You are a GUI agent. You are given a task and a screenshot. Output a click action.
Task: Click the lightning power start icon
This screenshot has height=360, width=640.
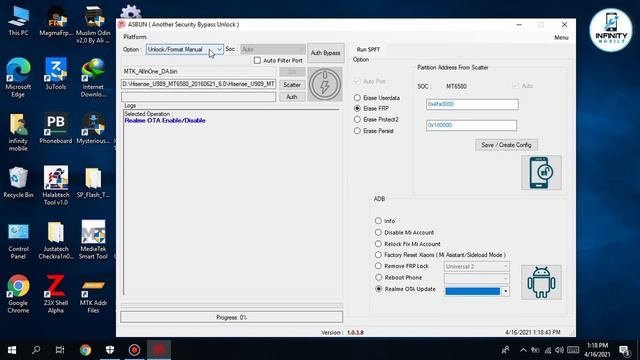pyautogui.click(x=325, y=84)
